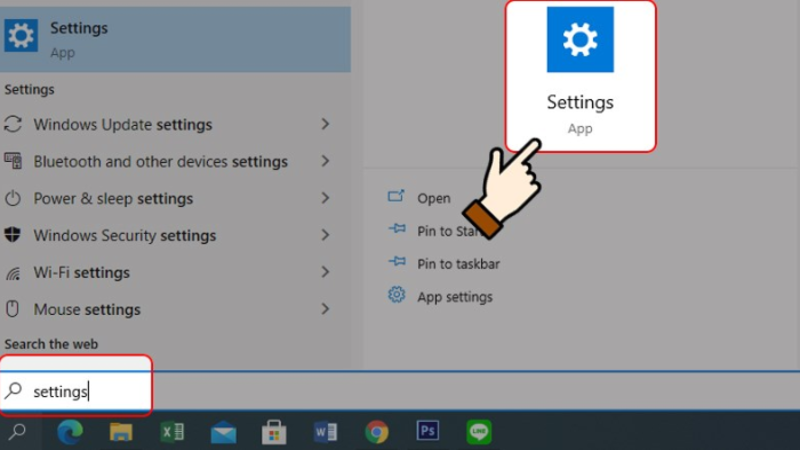The width and height of the screenshot is (800, 450).
Task: Open the LINE app from the taskbar
Action: tap(479, 432)
